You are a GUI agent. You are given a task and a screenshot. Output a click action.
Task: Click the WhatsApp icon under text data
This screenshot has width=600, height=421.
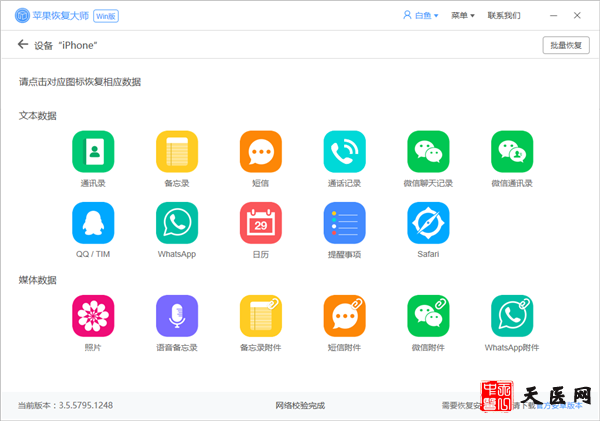click(x=177, y=223)
